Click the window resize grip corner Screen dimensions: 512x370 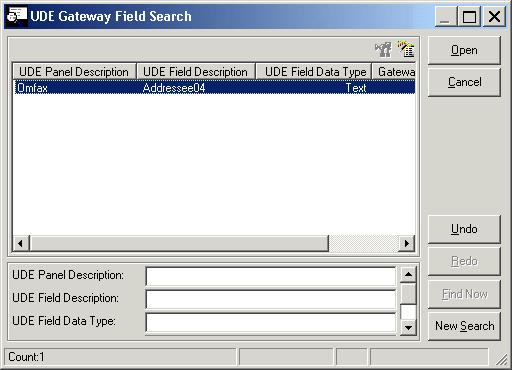pyautogui.click(x=501, y=359)
